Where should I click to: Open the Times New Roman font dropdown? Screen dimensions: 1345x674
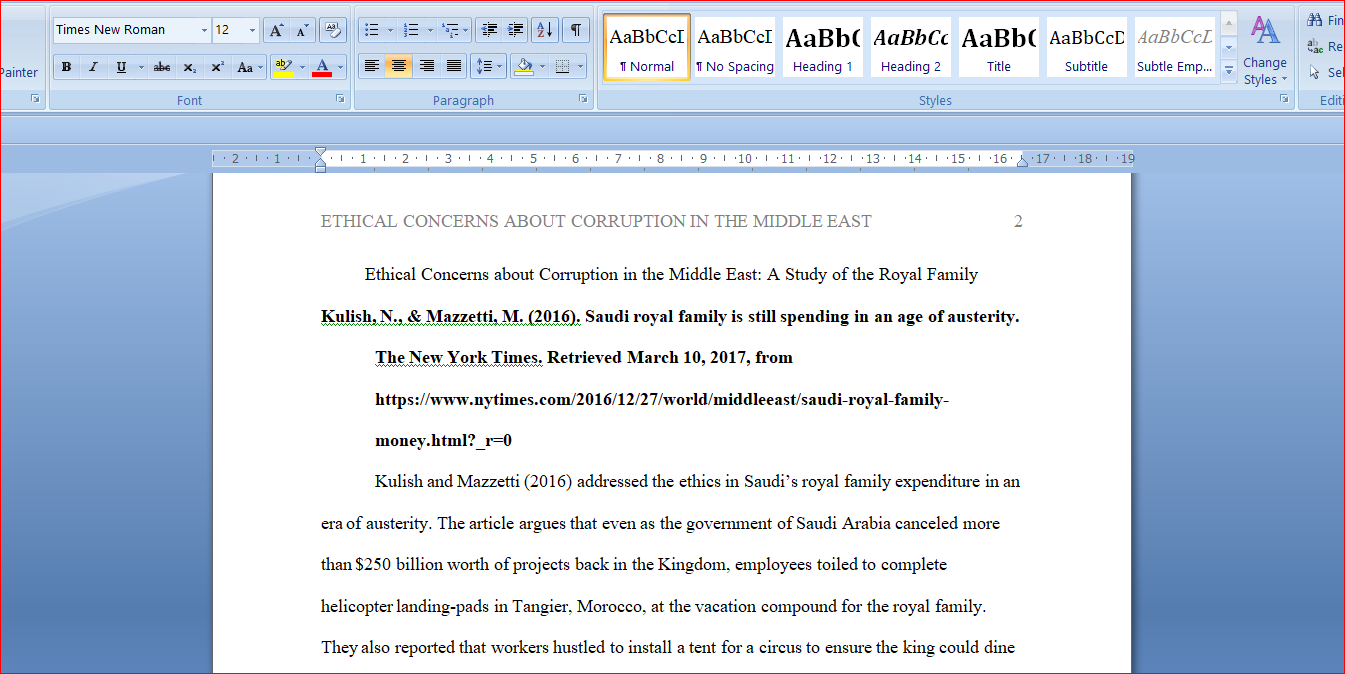click(204, 30)
